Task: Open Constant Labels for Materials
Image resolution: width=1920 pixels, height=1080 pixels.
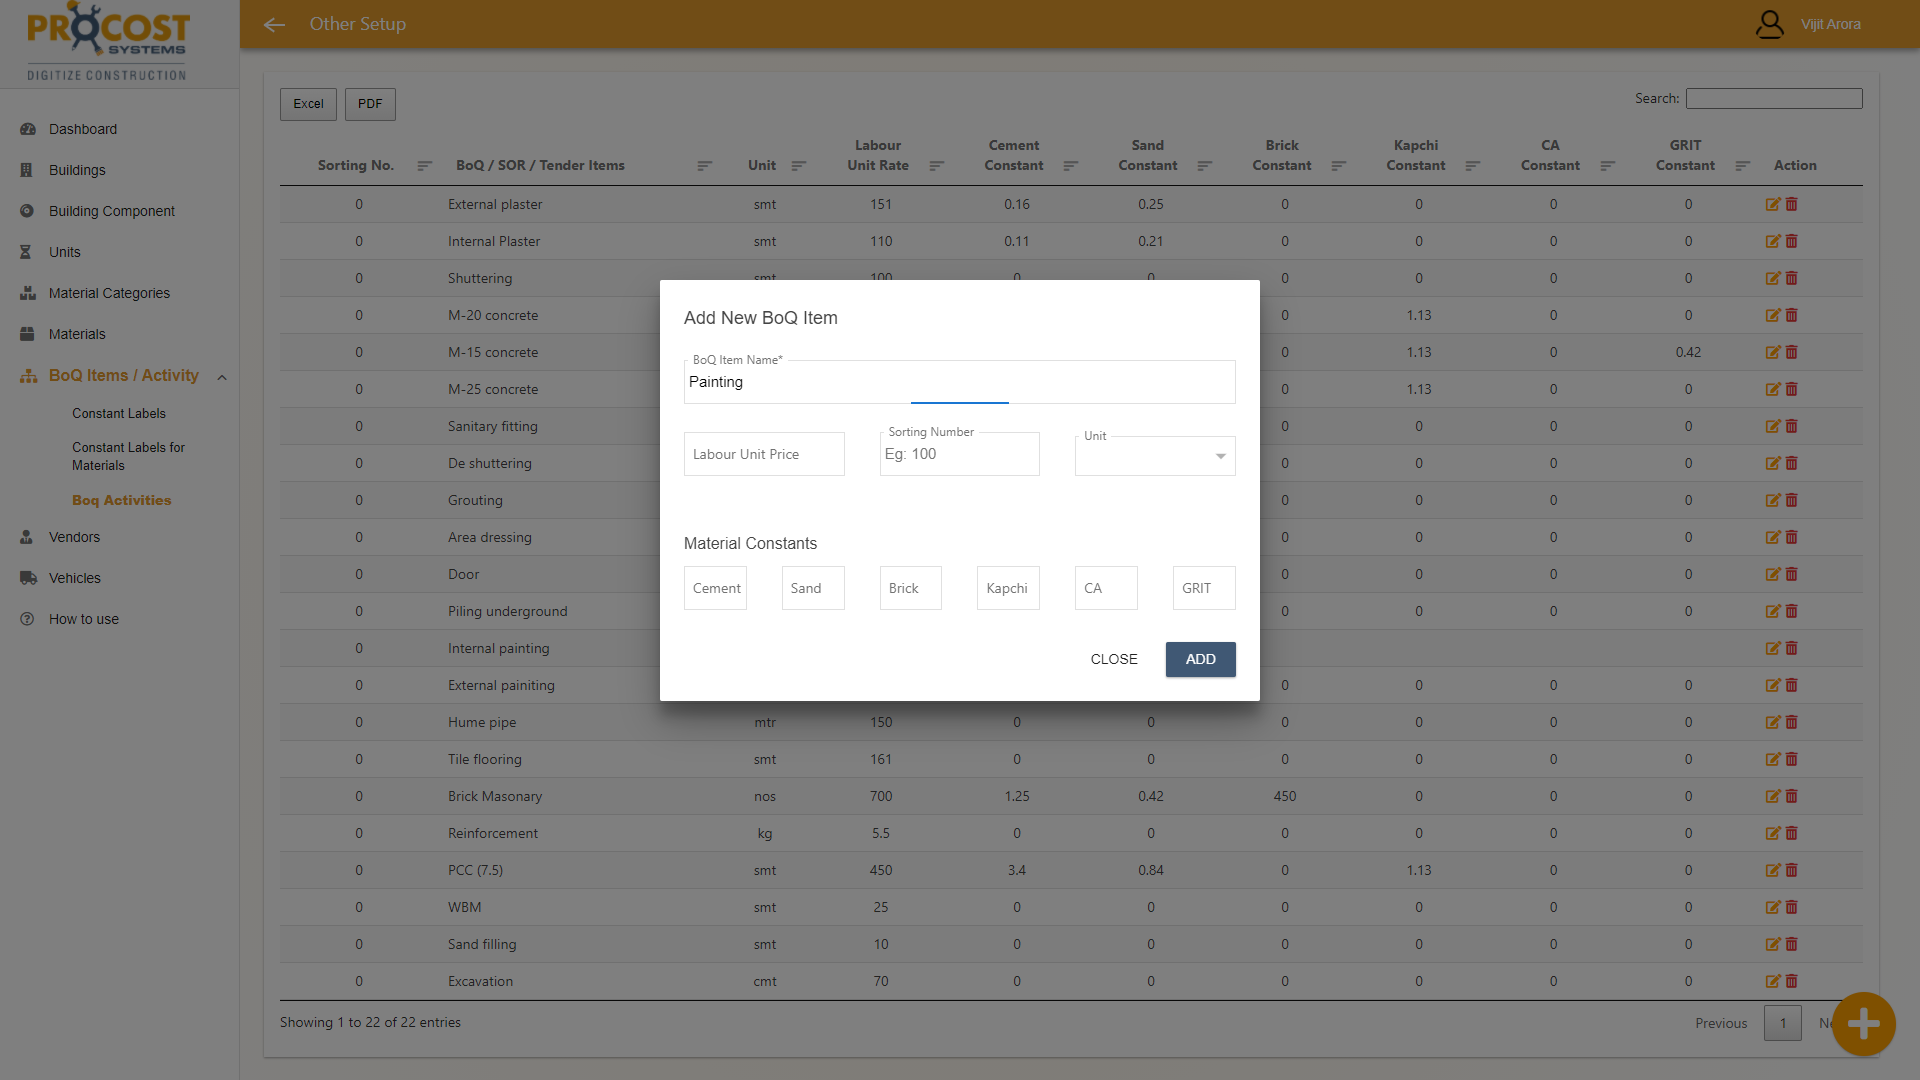Action: [128, 456]
